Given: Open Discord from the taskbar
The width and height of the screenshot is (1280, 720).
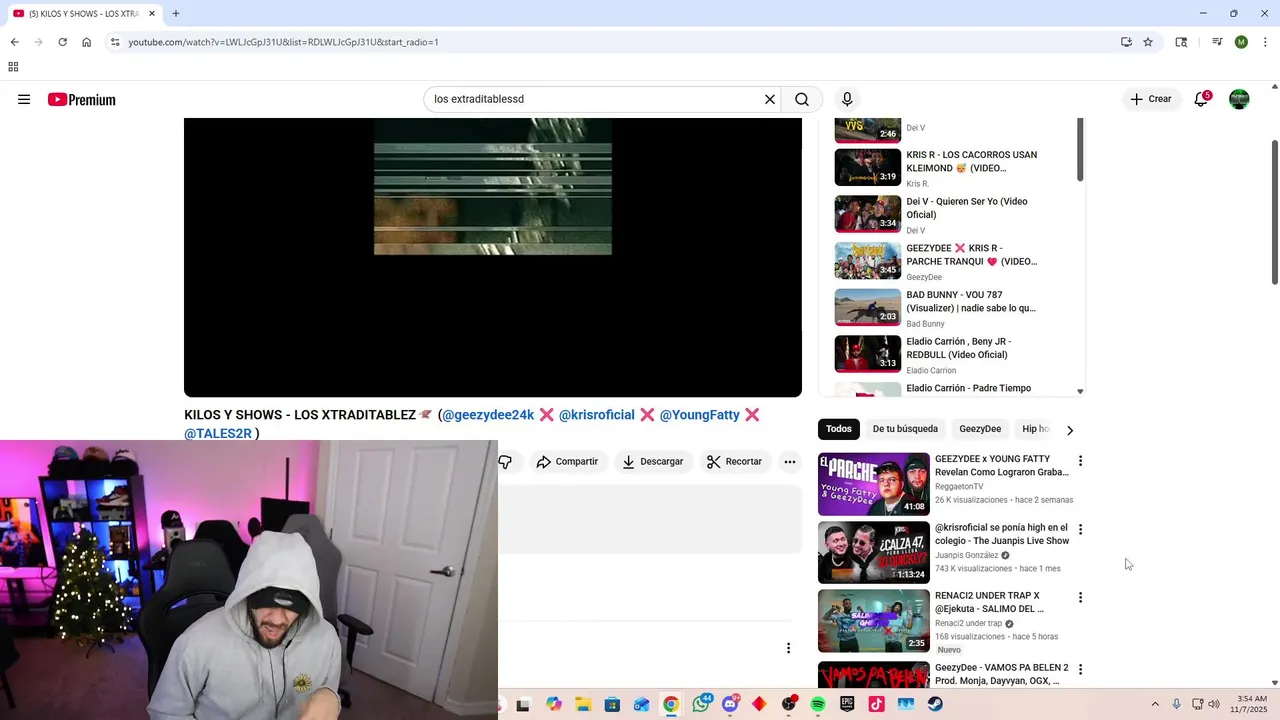Looking at the screenshot, I should (731, 704).
